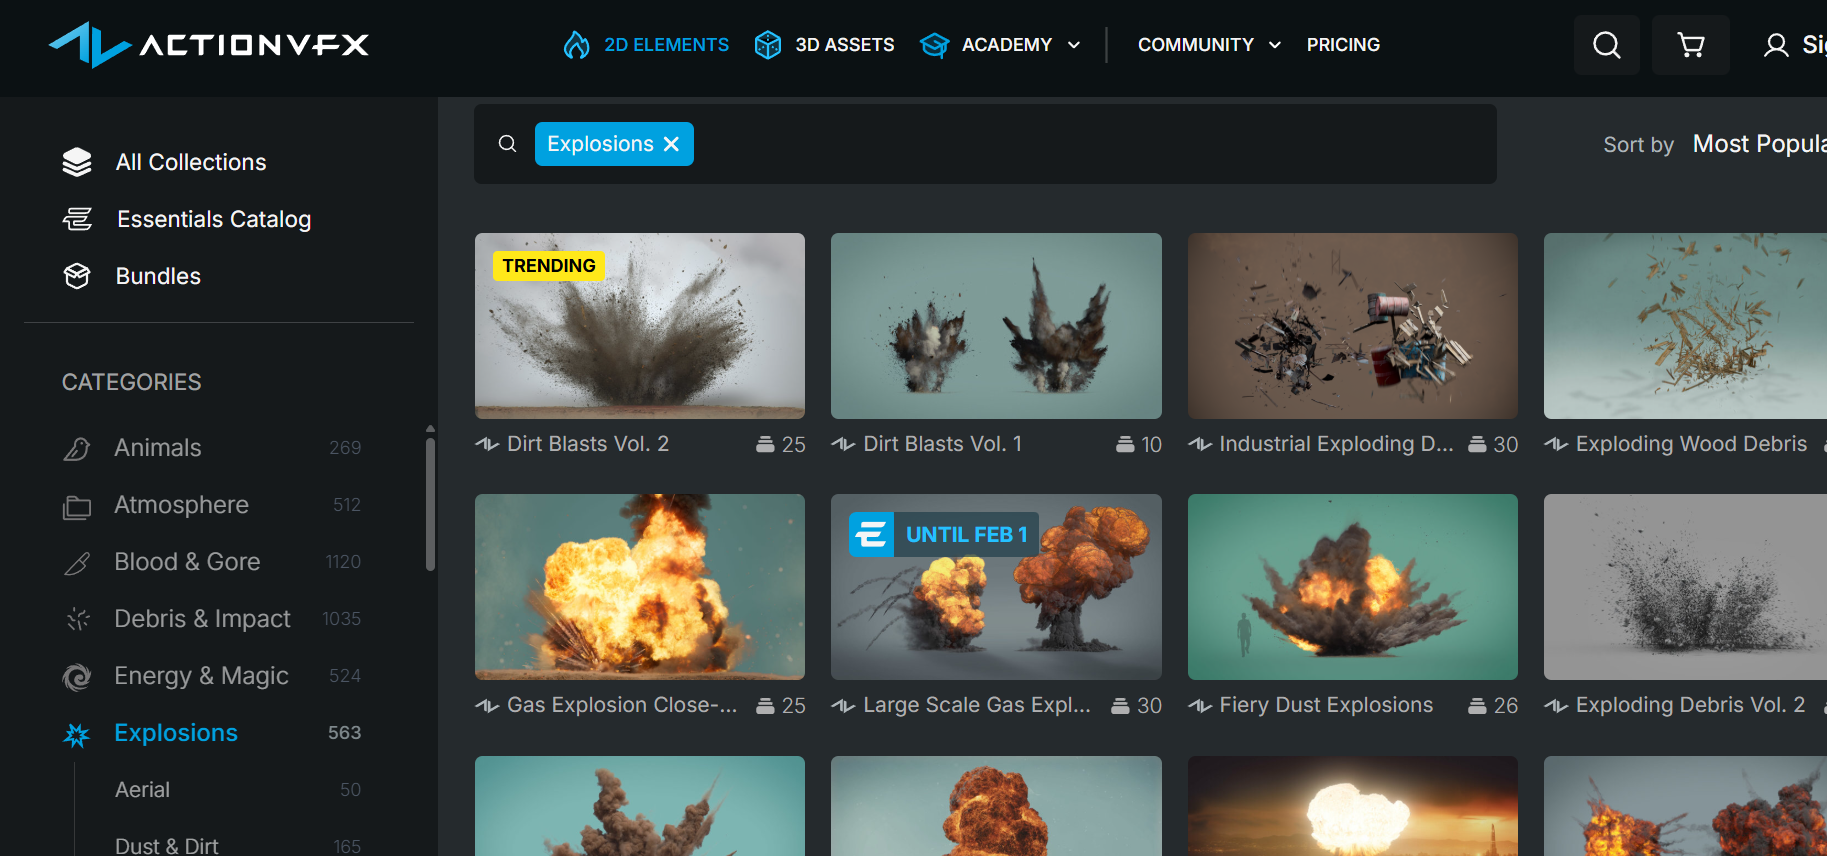Click clip count icon beside Dirt Blasts Vol. 2
The image size is (1827, 856).
coord(765,444)
